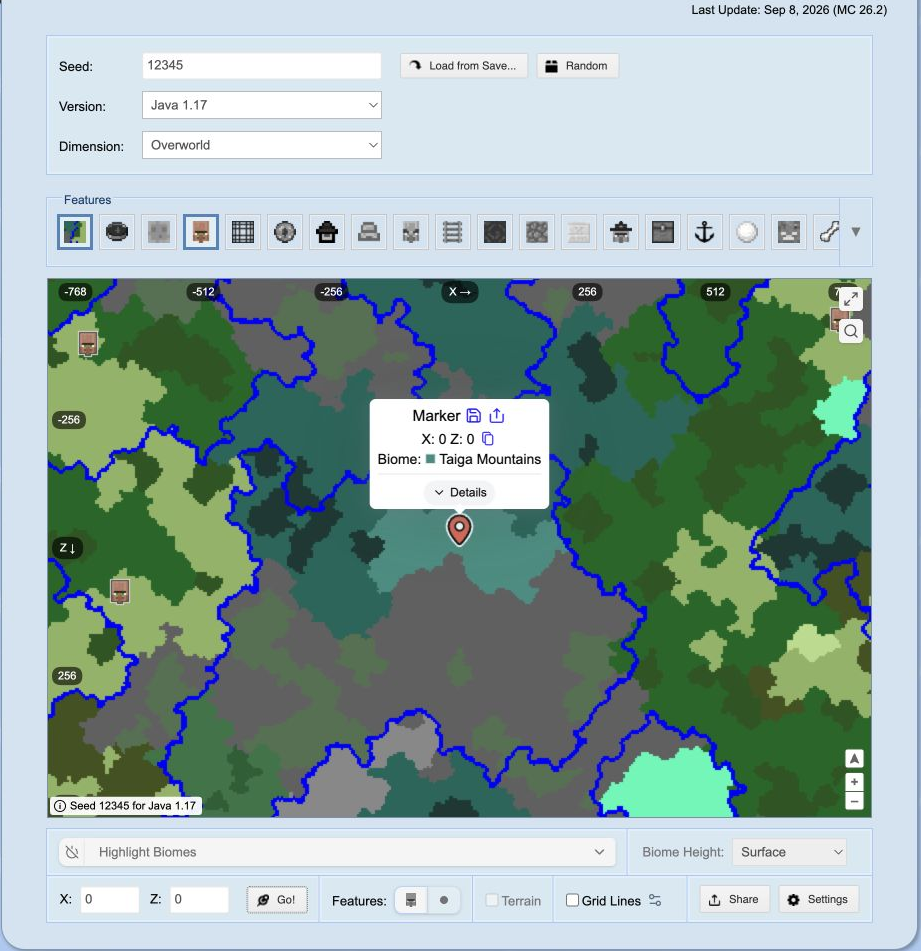Viewport: 921px width, 951px height.
Task: Enable the Woodland Mansion black house feature
Action: (x=327, y=232)
